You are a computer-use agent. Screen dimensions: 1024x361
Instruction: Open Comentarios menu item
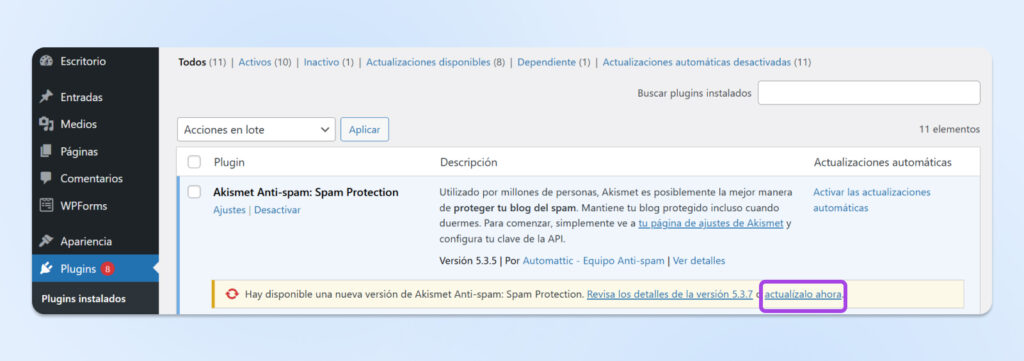pyautogui.click(x=91, y=178)
